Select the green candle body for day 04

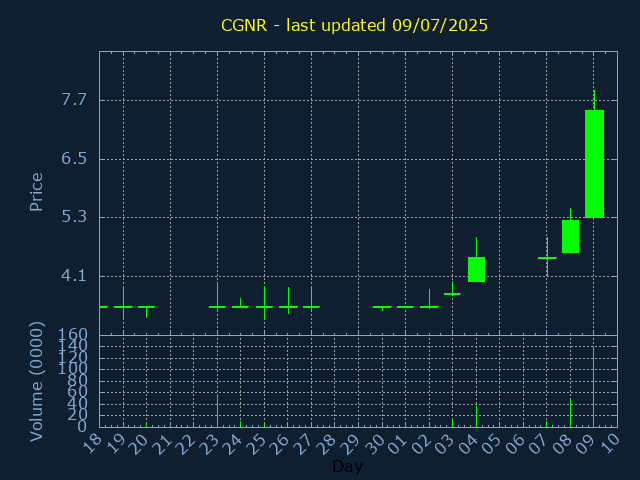tap(476, 269)
